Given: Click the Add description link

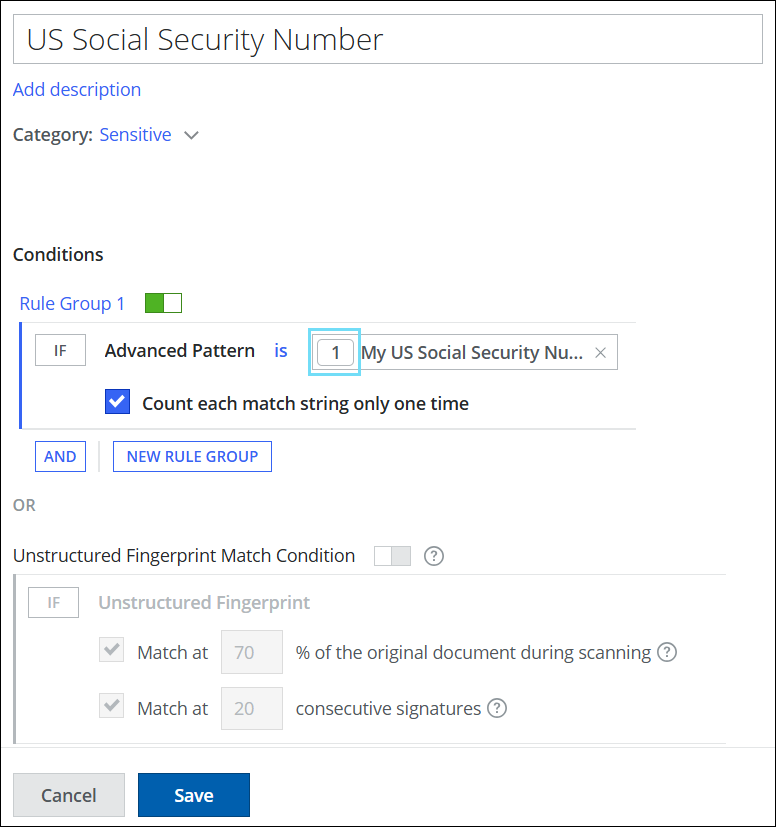Looking at the screenshot, I should (77, 90).
